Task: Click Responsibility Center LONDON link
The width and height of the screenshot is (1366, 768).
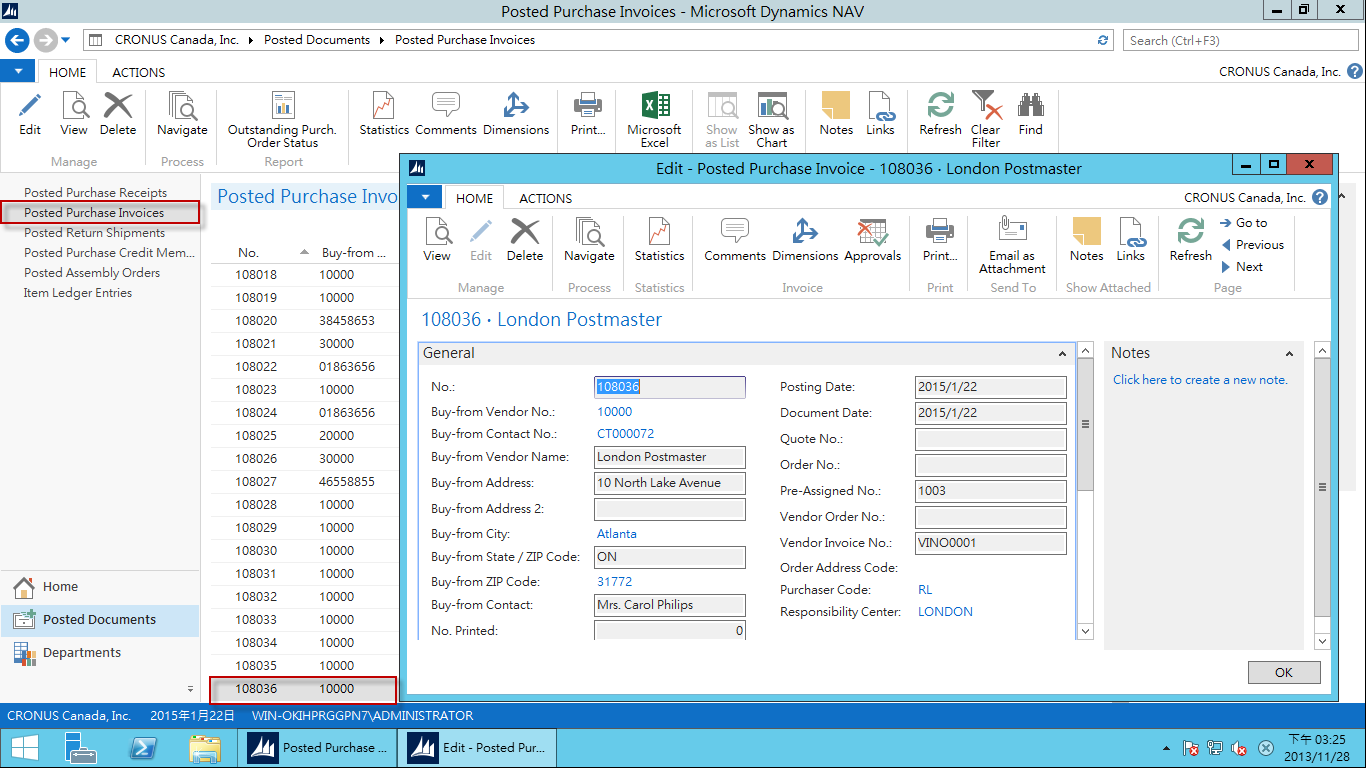Action: (945, 612)
